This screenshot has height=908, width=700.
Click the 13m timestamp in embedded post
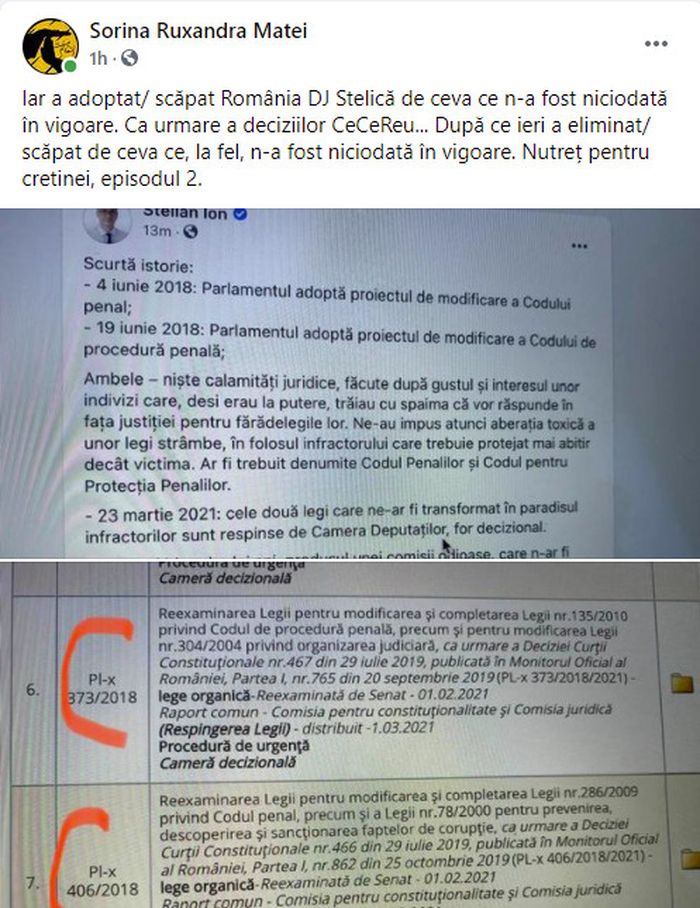(x=157, y=231)
